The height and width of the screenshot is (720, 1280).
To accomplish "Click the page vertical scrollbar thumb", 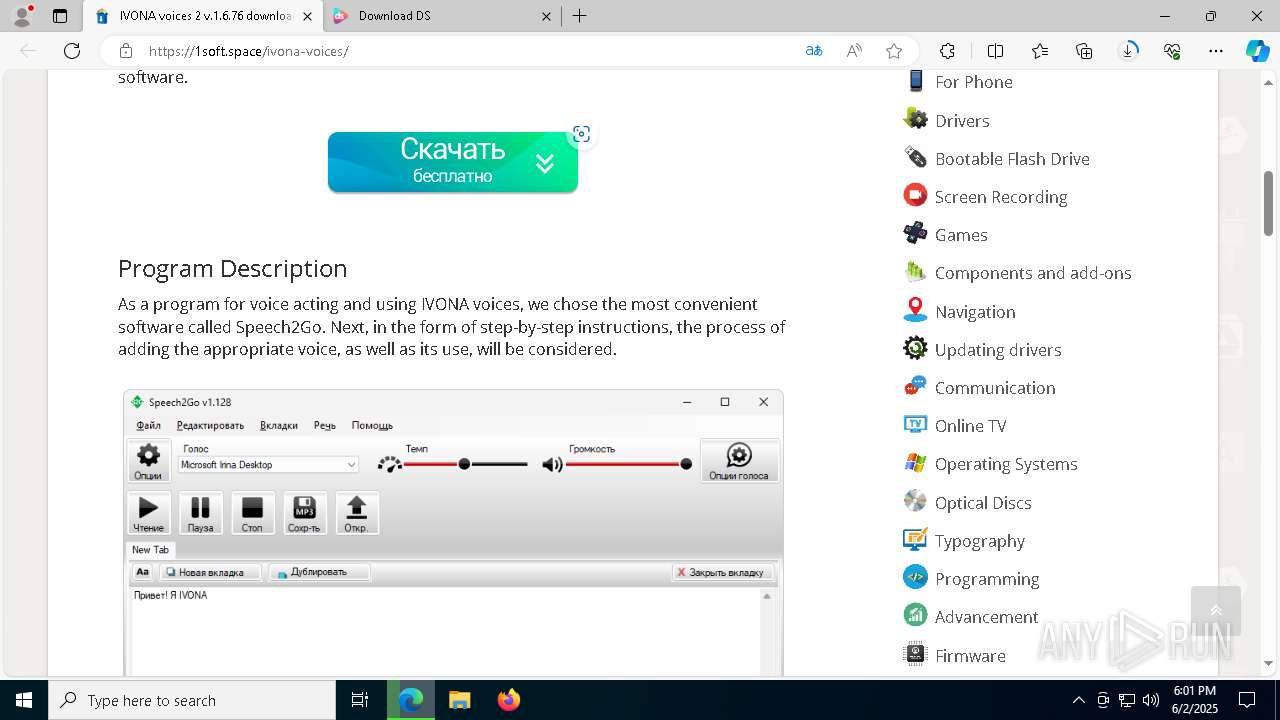I will (1268, 203).
